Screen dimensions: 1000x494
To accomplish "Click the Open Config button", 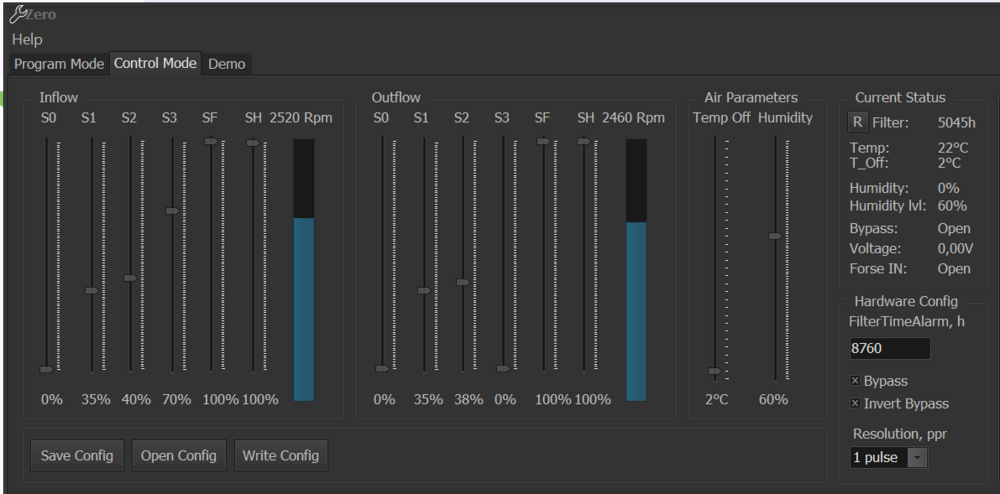I will pos(178,455).
